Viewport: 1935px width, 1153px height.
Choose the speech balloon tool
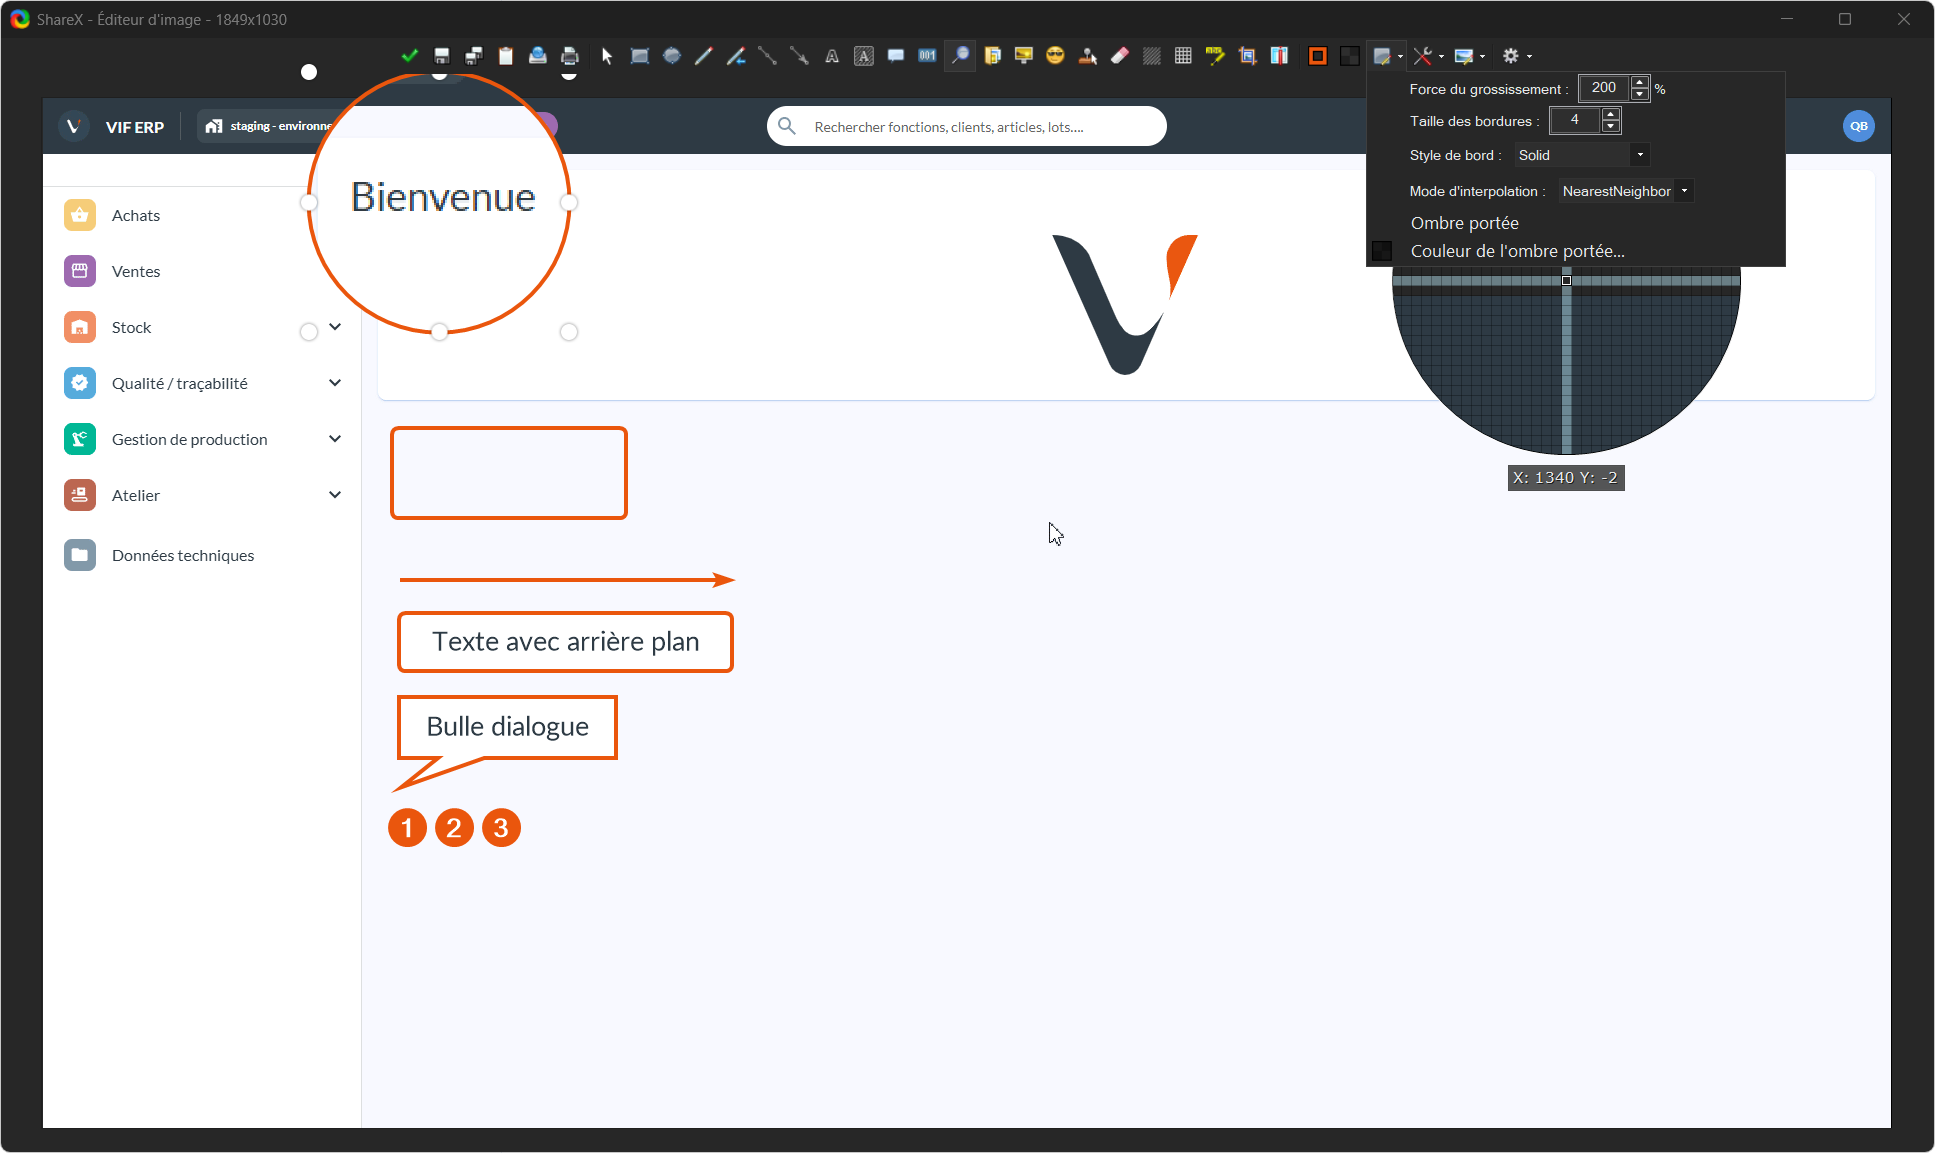click(896, 56)
